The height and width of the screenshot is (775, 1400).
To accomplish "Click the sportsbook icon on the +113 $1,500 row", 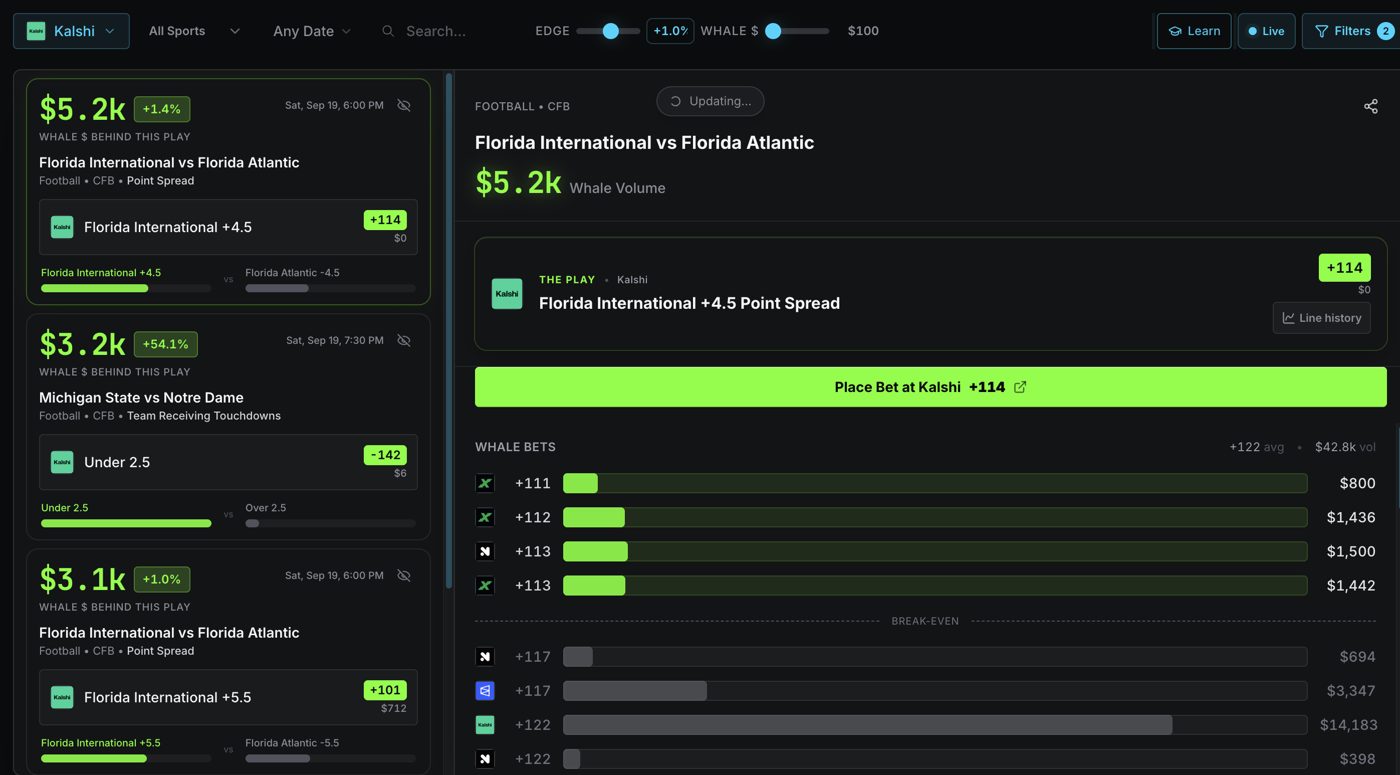I will tap(485, 551).
